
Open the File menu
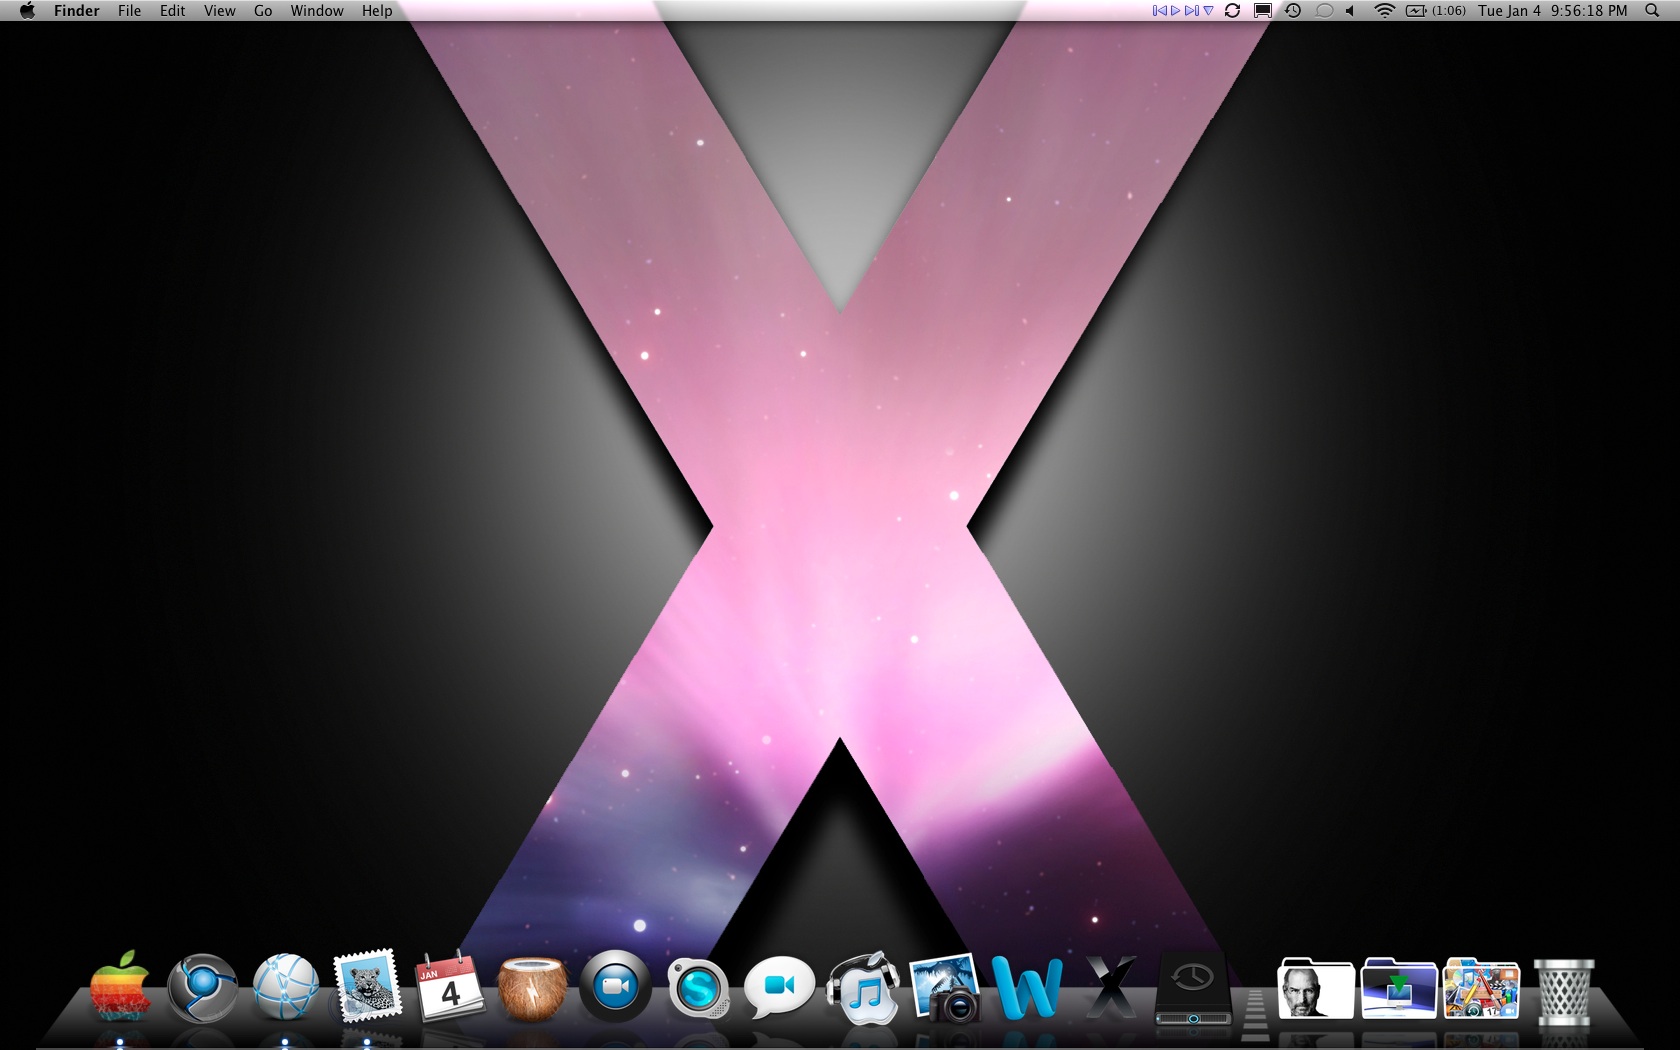(129, 11)
